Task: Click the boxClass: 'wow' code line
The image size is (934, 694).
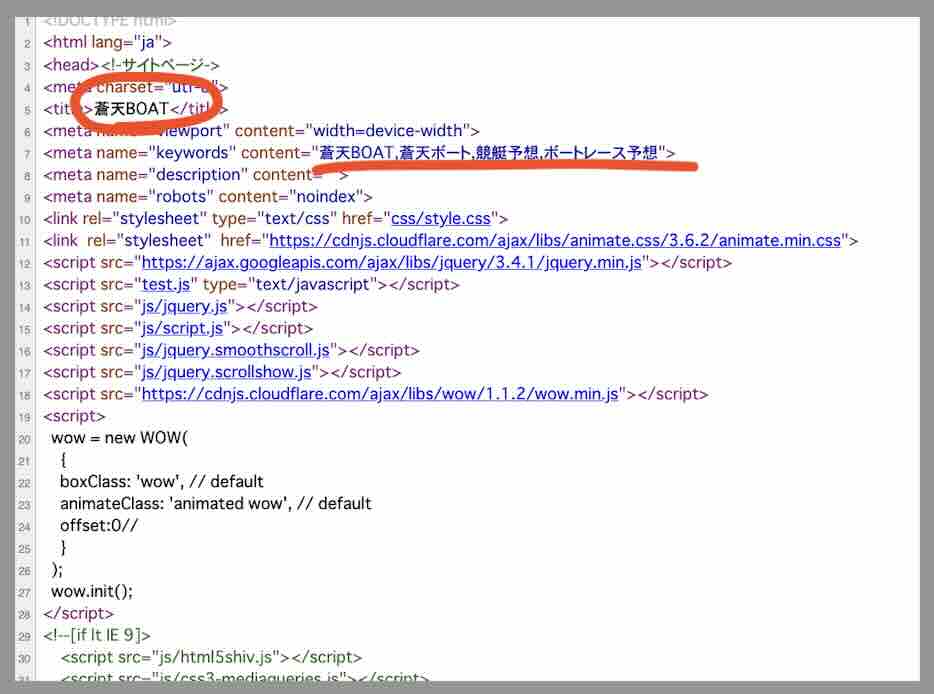Action: [x=160, y=482]
